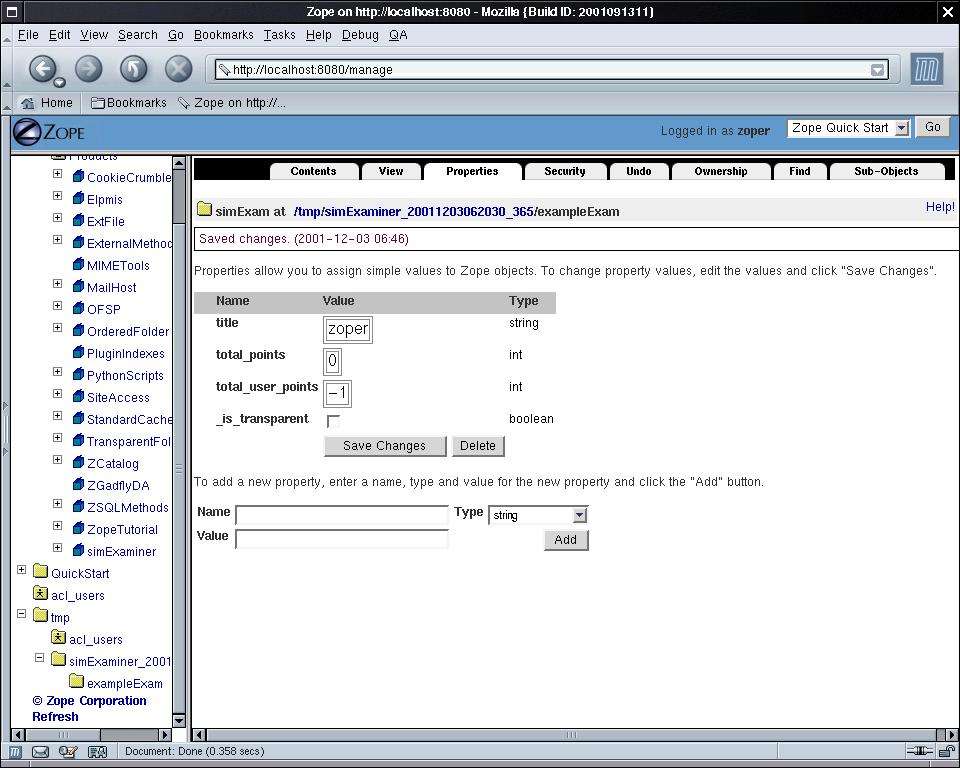Click the QuickStart folder icon

coord(40,571)
